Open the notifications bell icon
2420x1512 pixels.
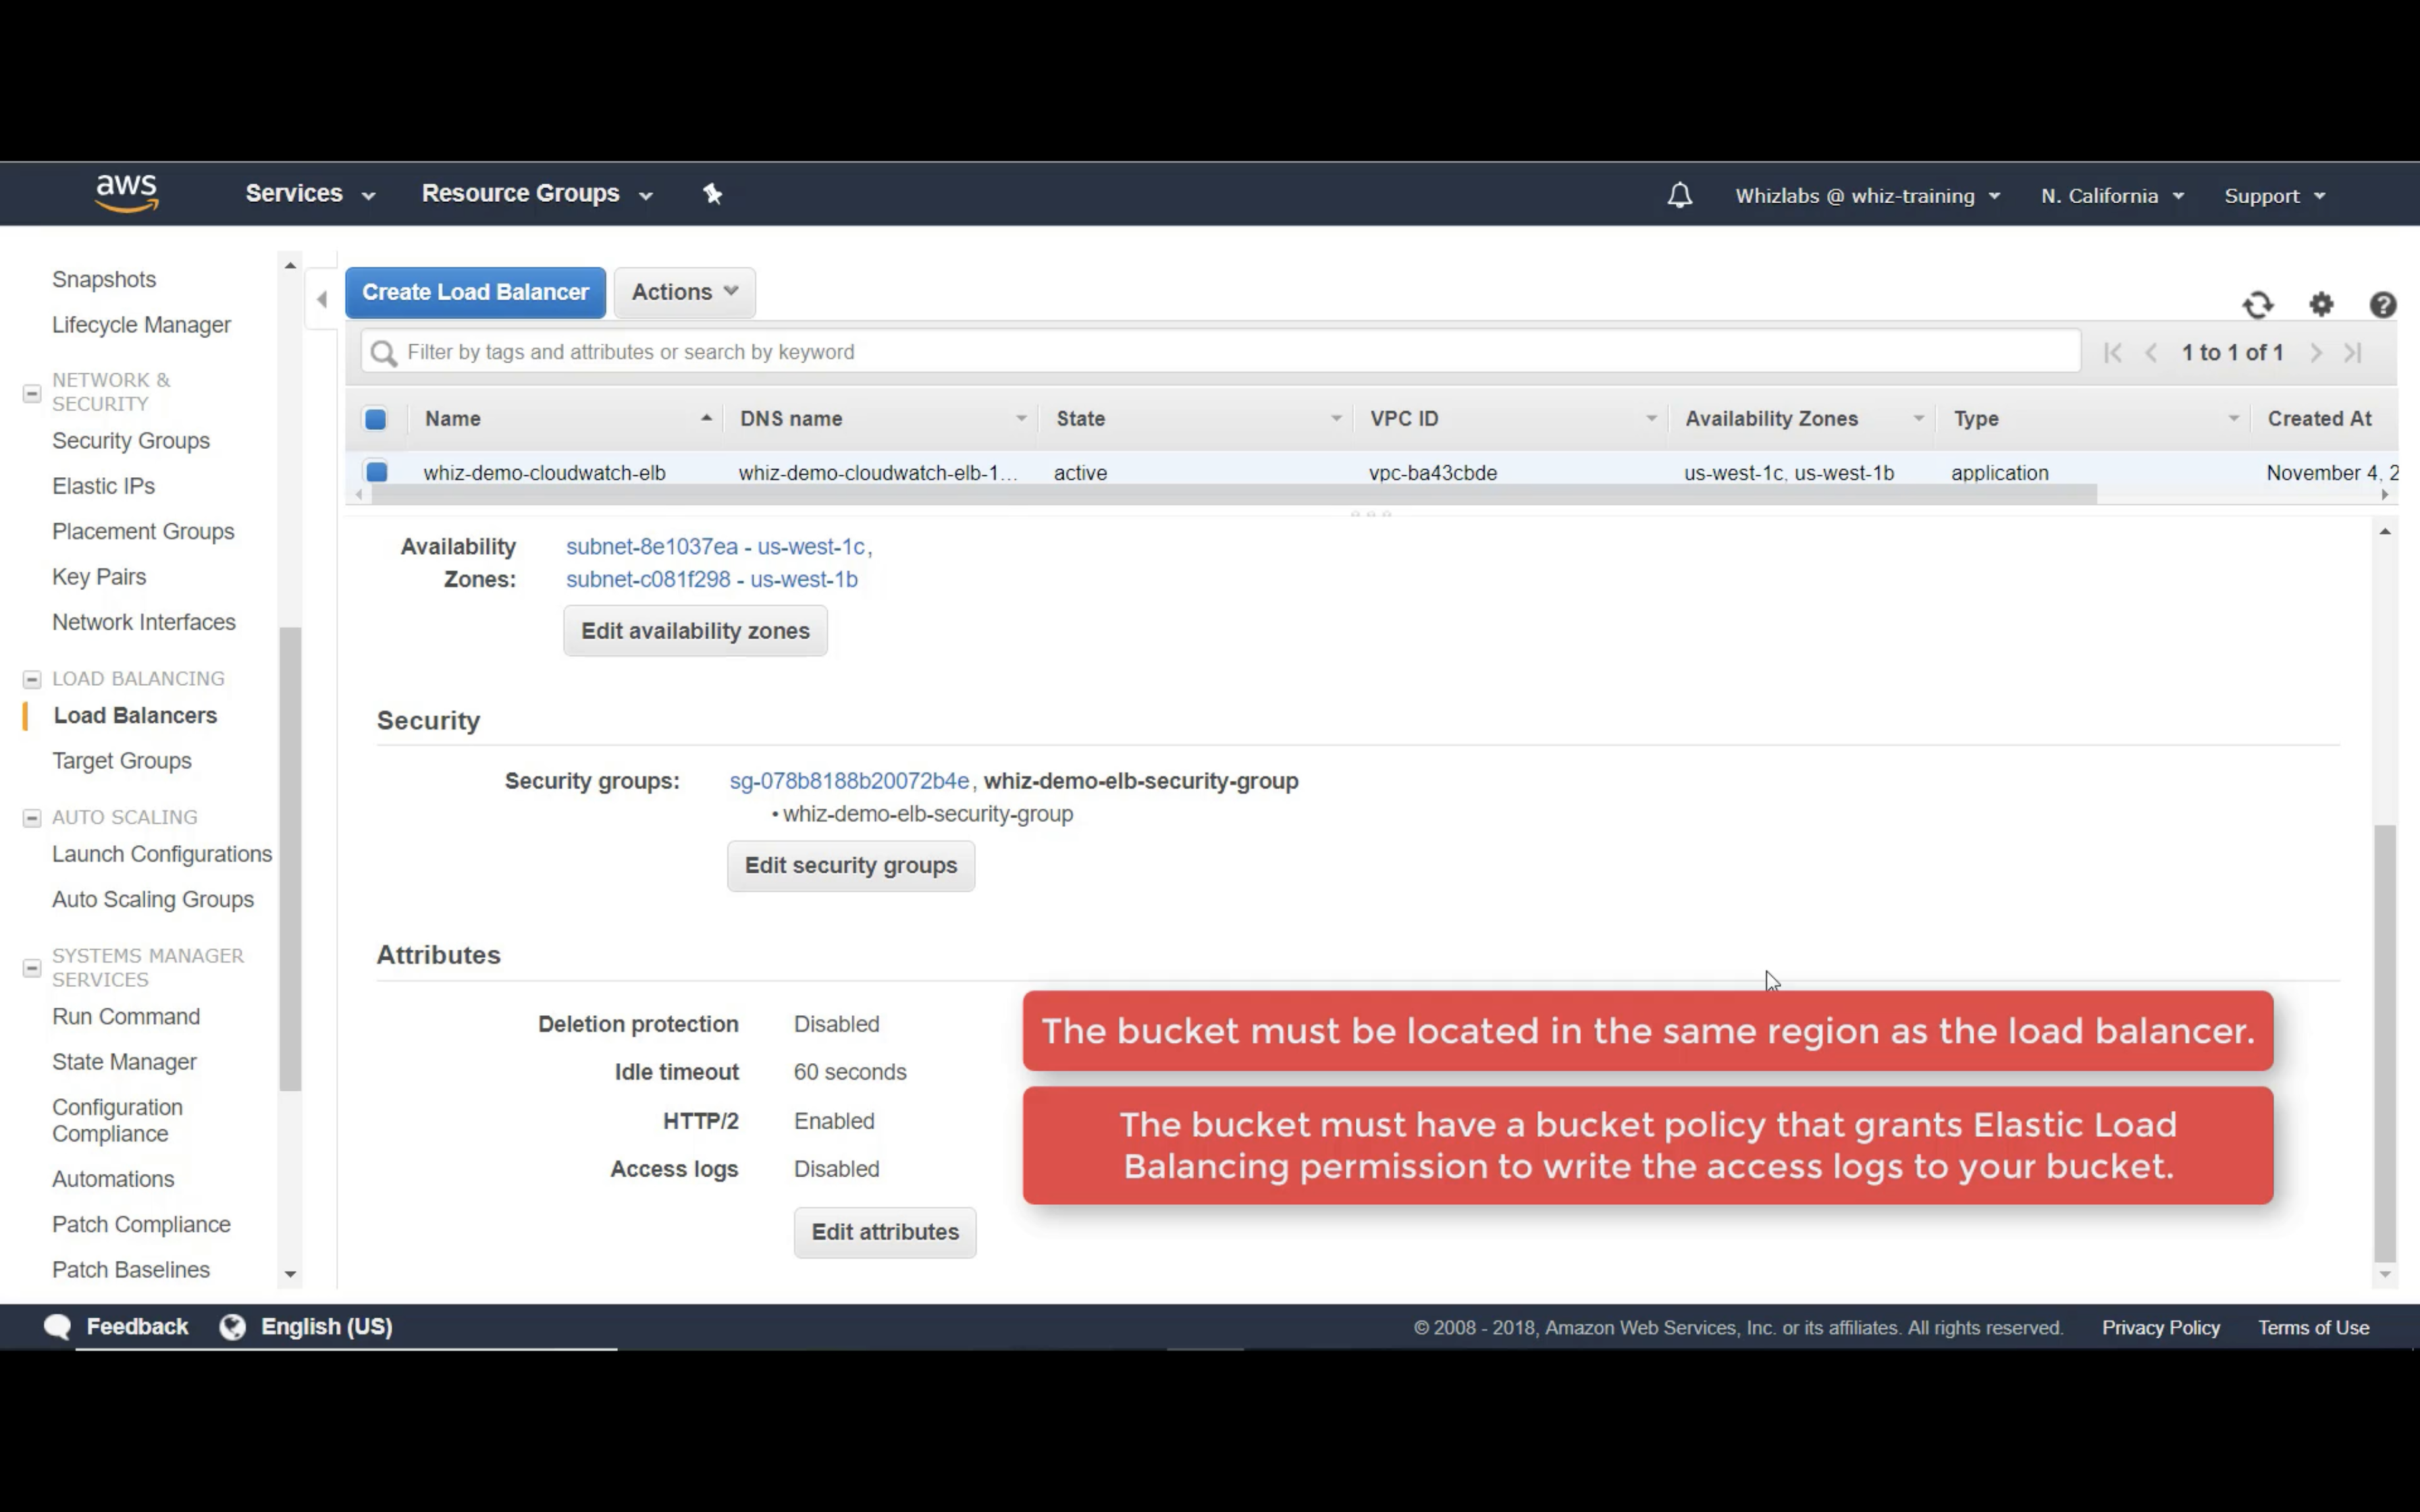click(x=1680, y=195)
